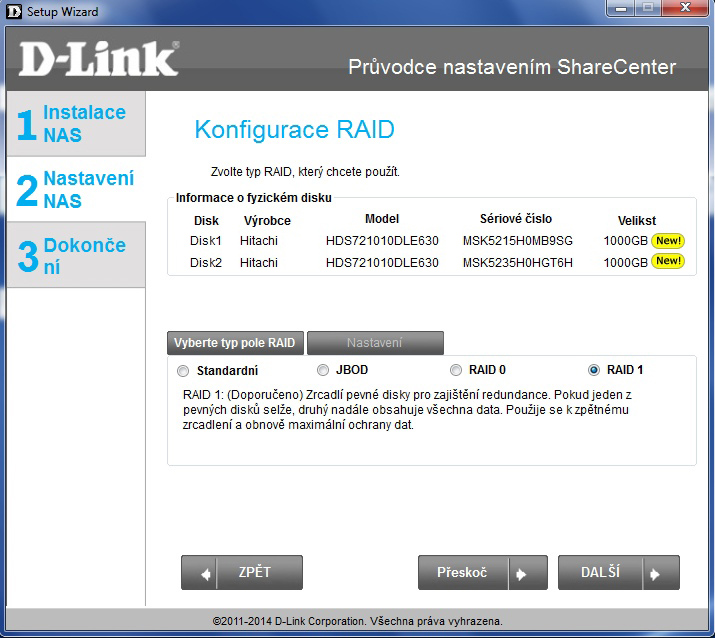Click the Výrobce column header
Image resolution: width=715 pixels, height=638 pixels.
tap(267, 221)
